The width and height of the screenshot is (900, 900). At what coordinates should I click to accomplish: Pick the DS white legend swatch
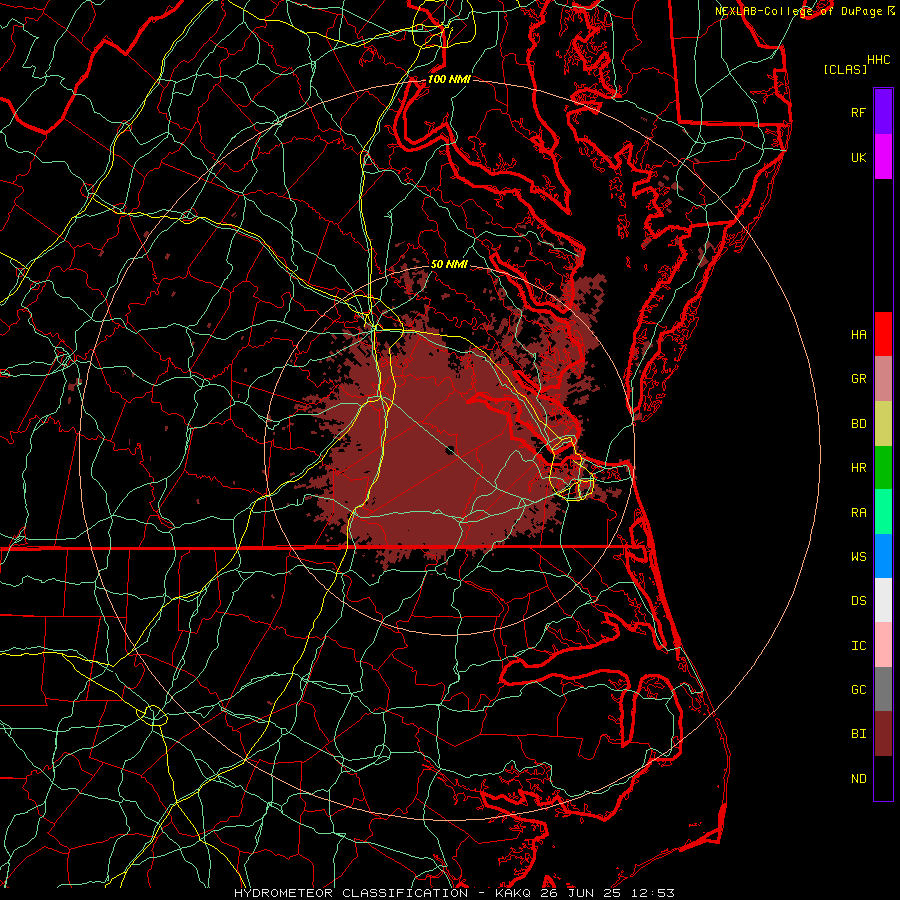883,600
